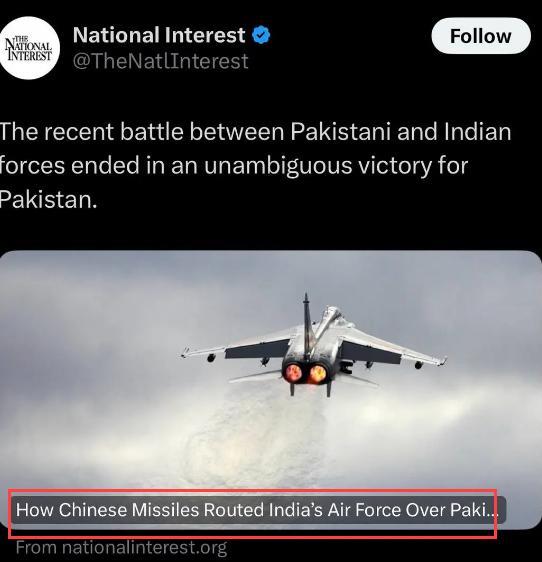Screen dimensions: 542x562
Task: Open the @TheNatlInterest handle
Action: click(x=161, y=61)
